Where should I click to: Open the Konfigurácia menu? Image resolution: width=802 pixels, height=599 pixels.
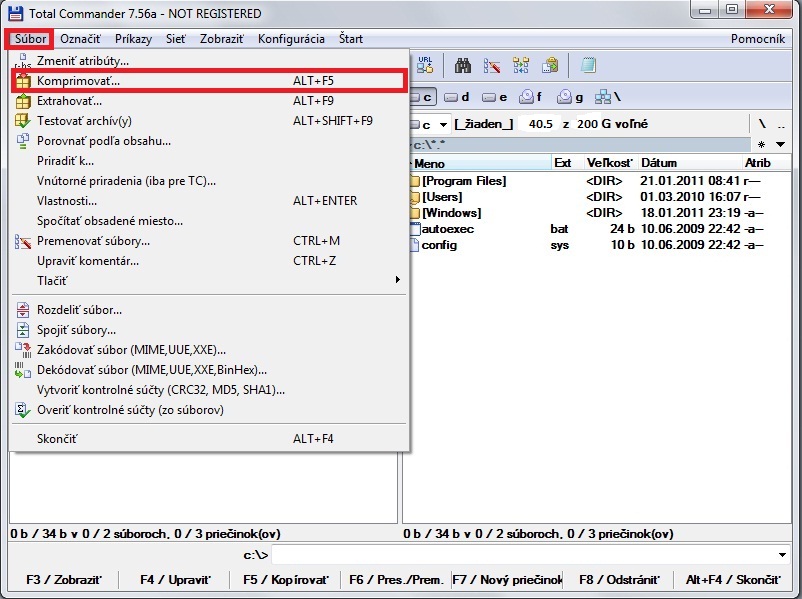[x=291, y=39]
